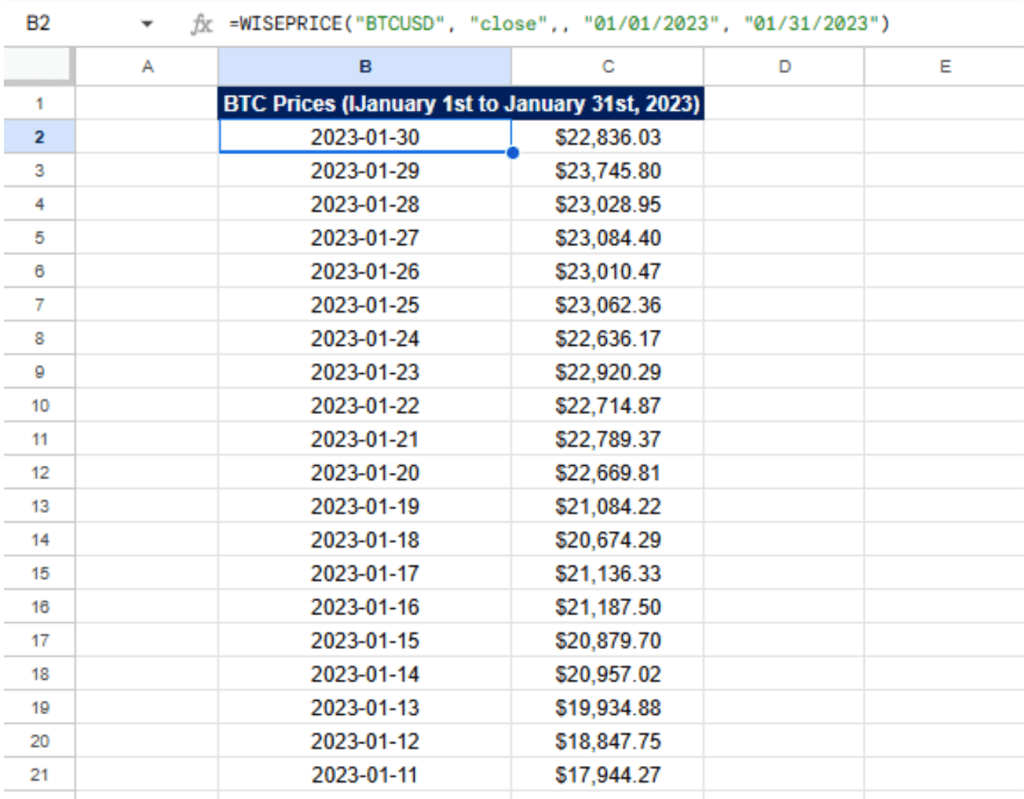Click the BTC Prices title cell
1024x799 pixels.
461,104
